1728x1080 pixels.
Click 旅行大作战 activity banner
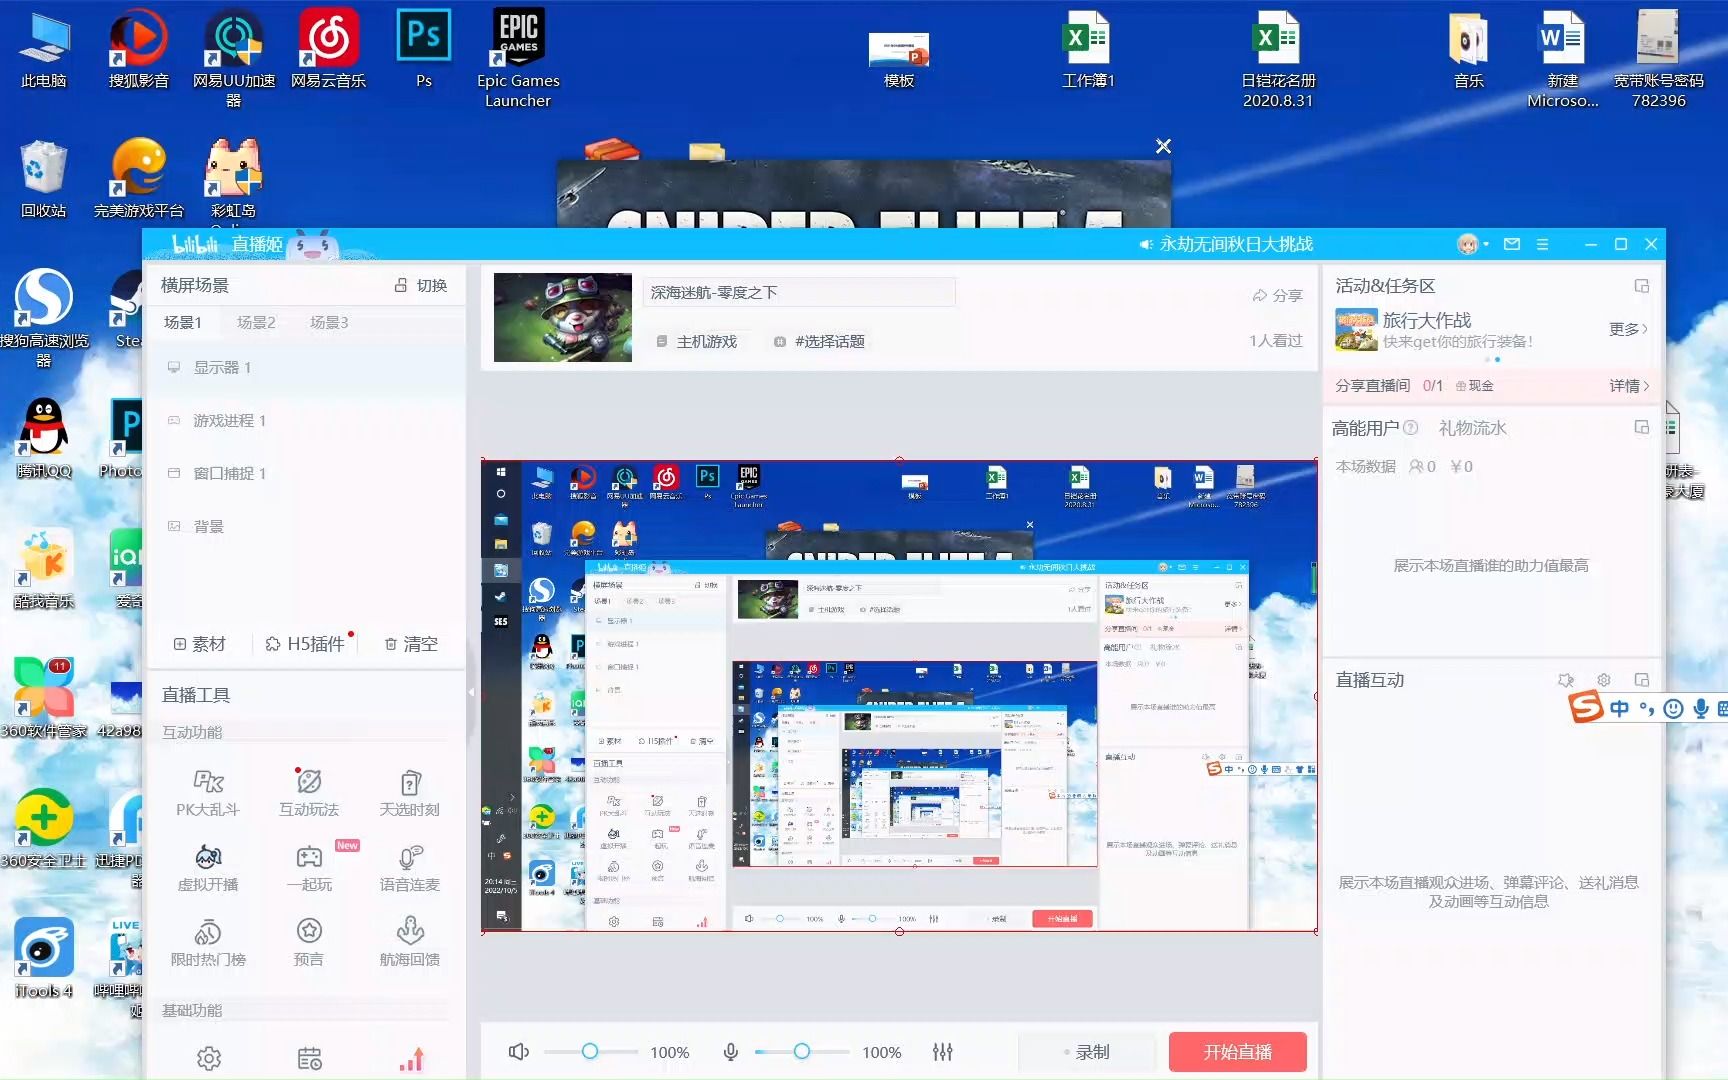point(1435,330)
